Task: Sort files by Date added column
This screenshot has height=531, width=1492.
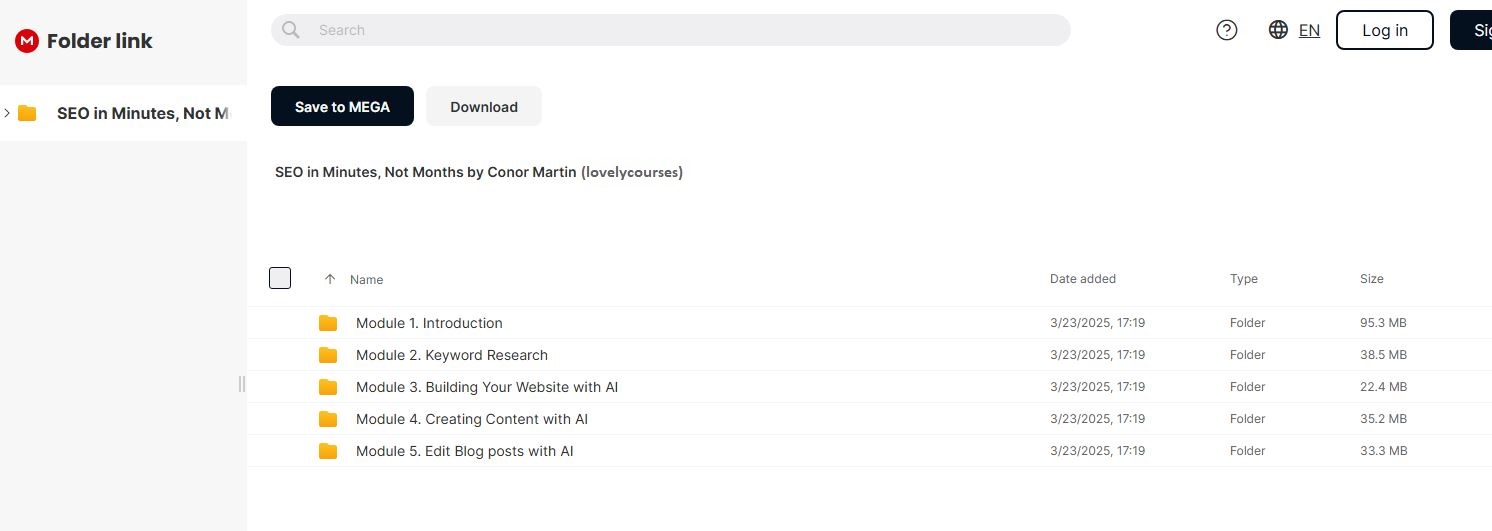Action: pos(1082,279)
